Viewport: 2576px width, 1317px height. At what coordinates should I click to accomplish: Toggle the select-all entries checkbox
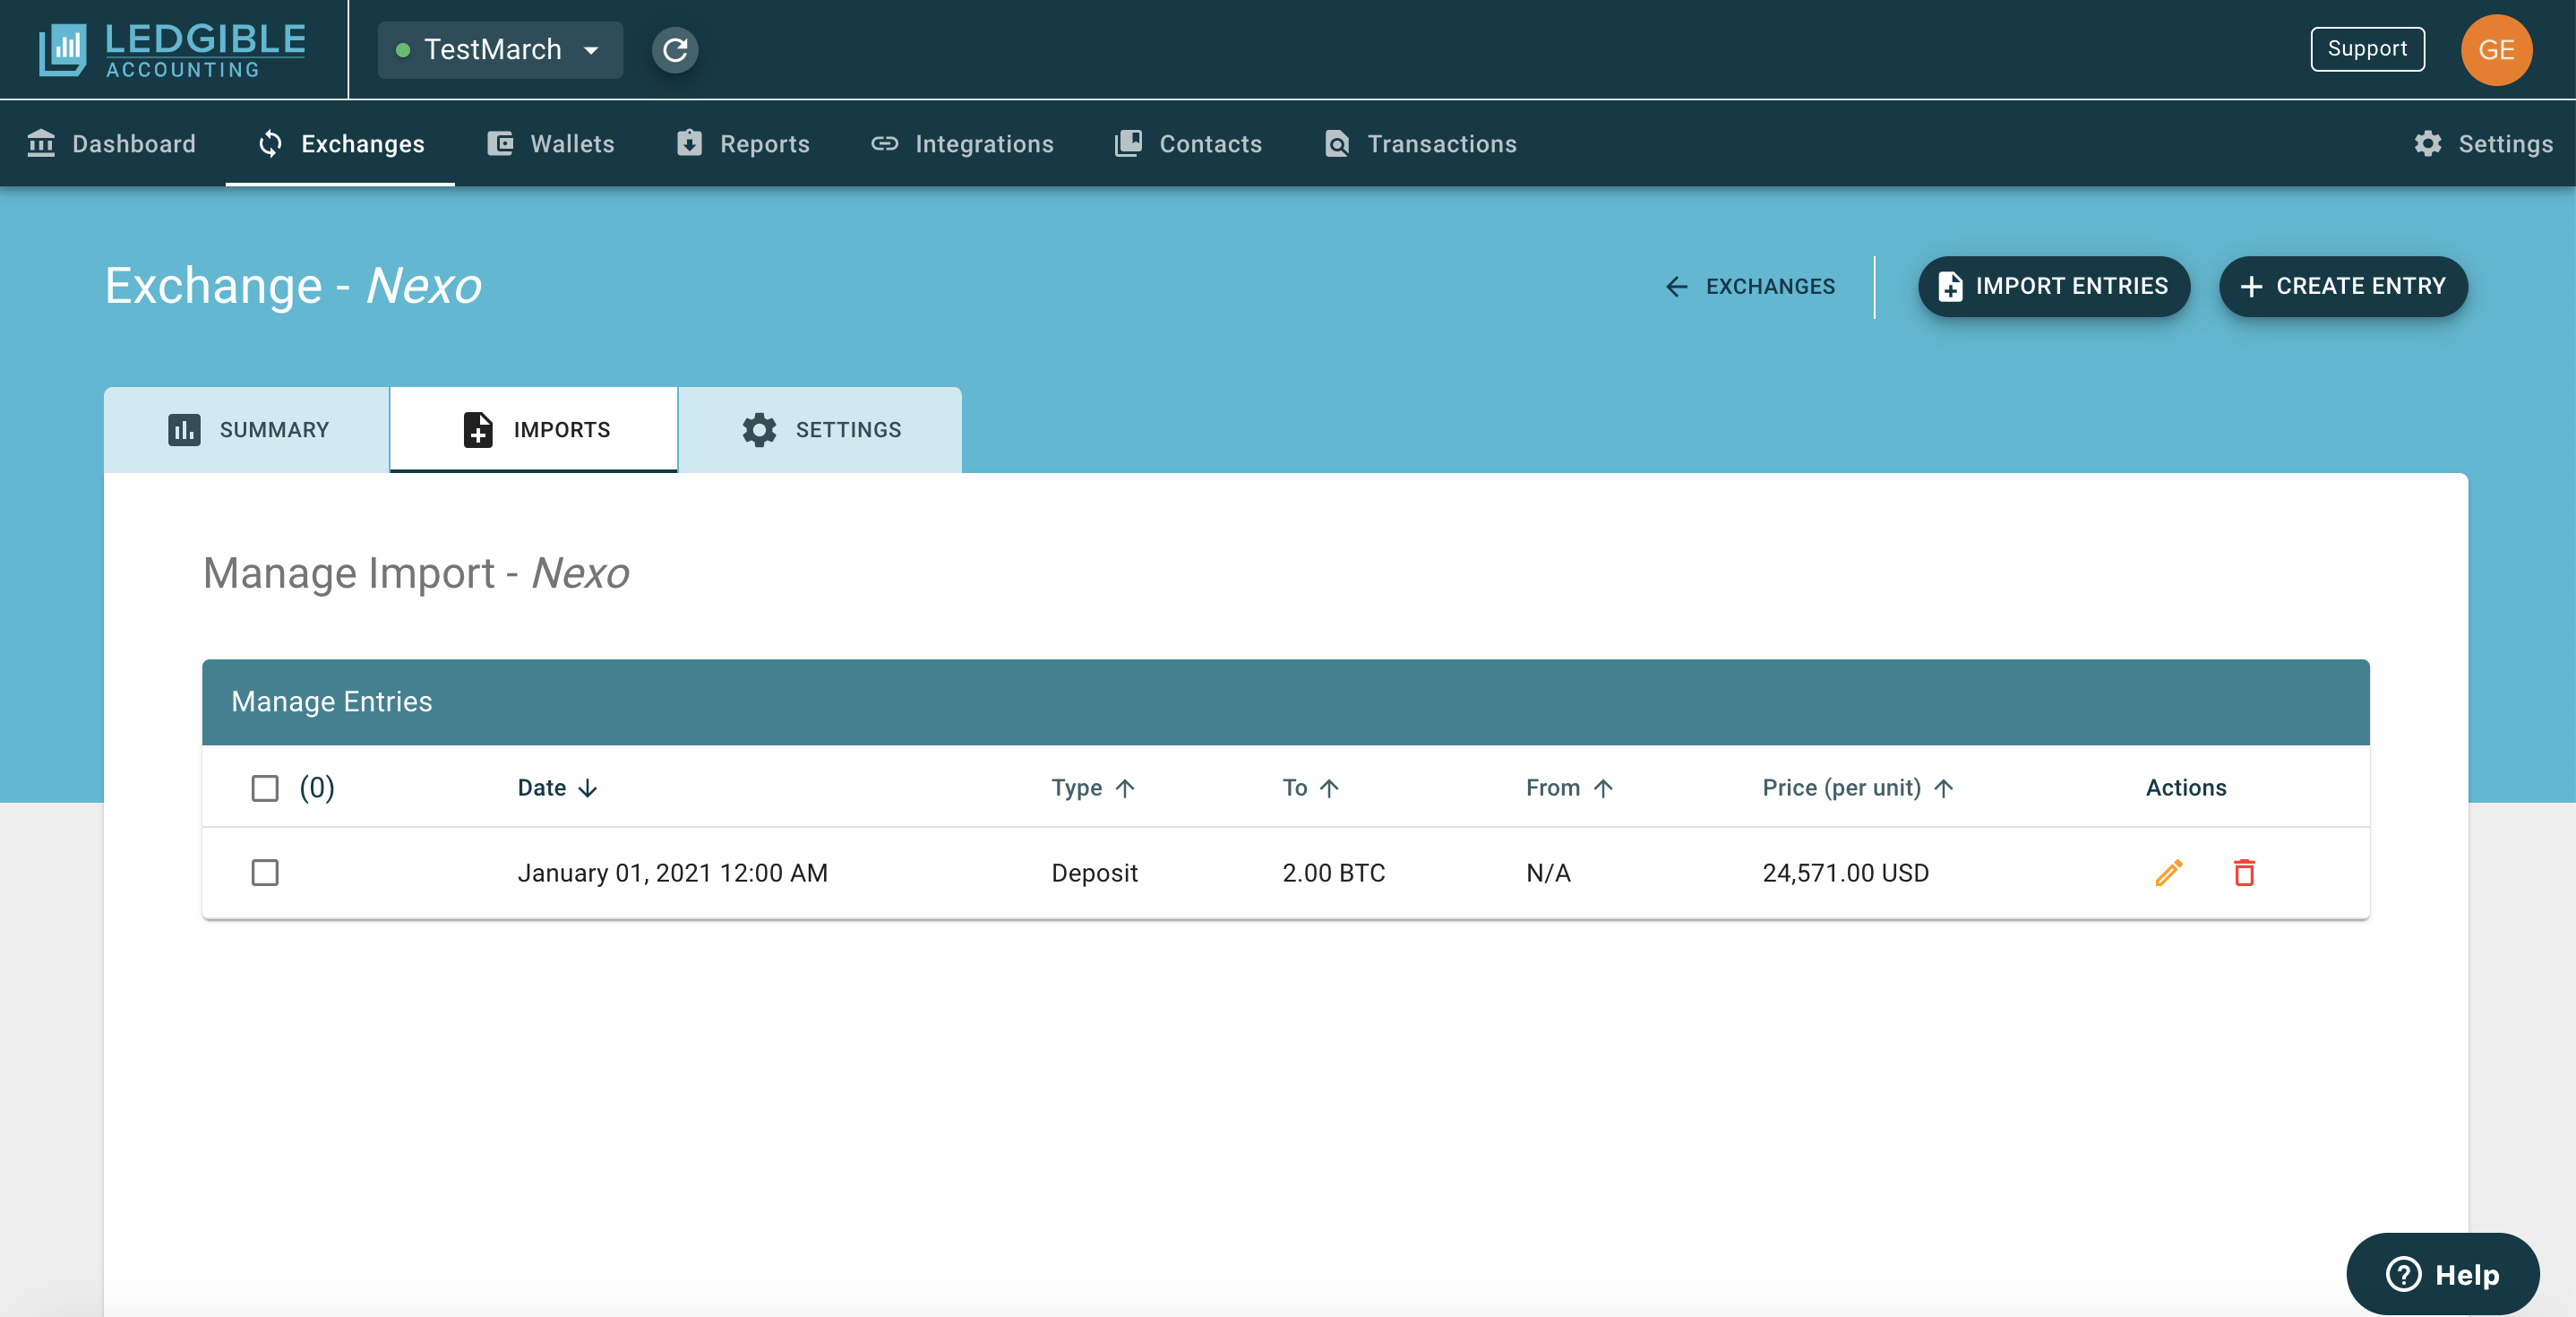(265, 788)
